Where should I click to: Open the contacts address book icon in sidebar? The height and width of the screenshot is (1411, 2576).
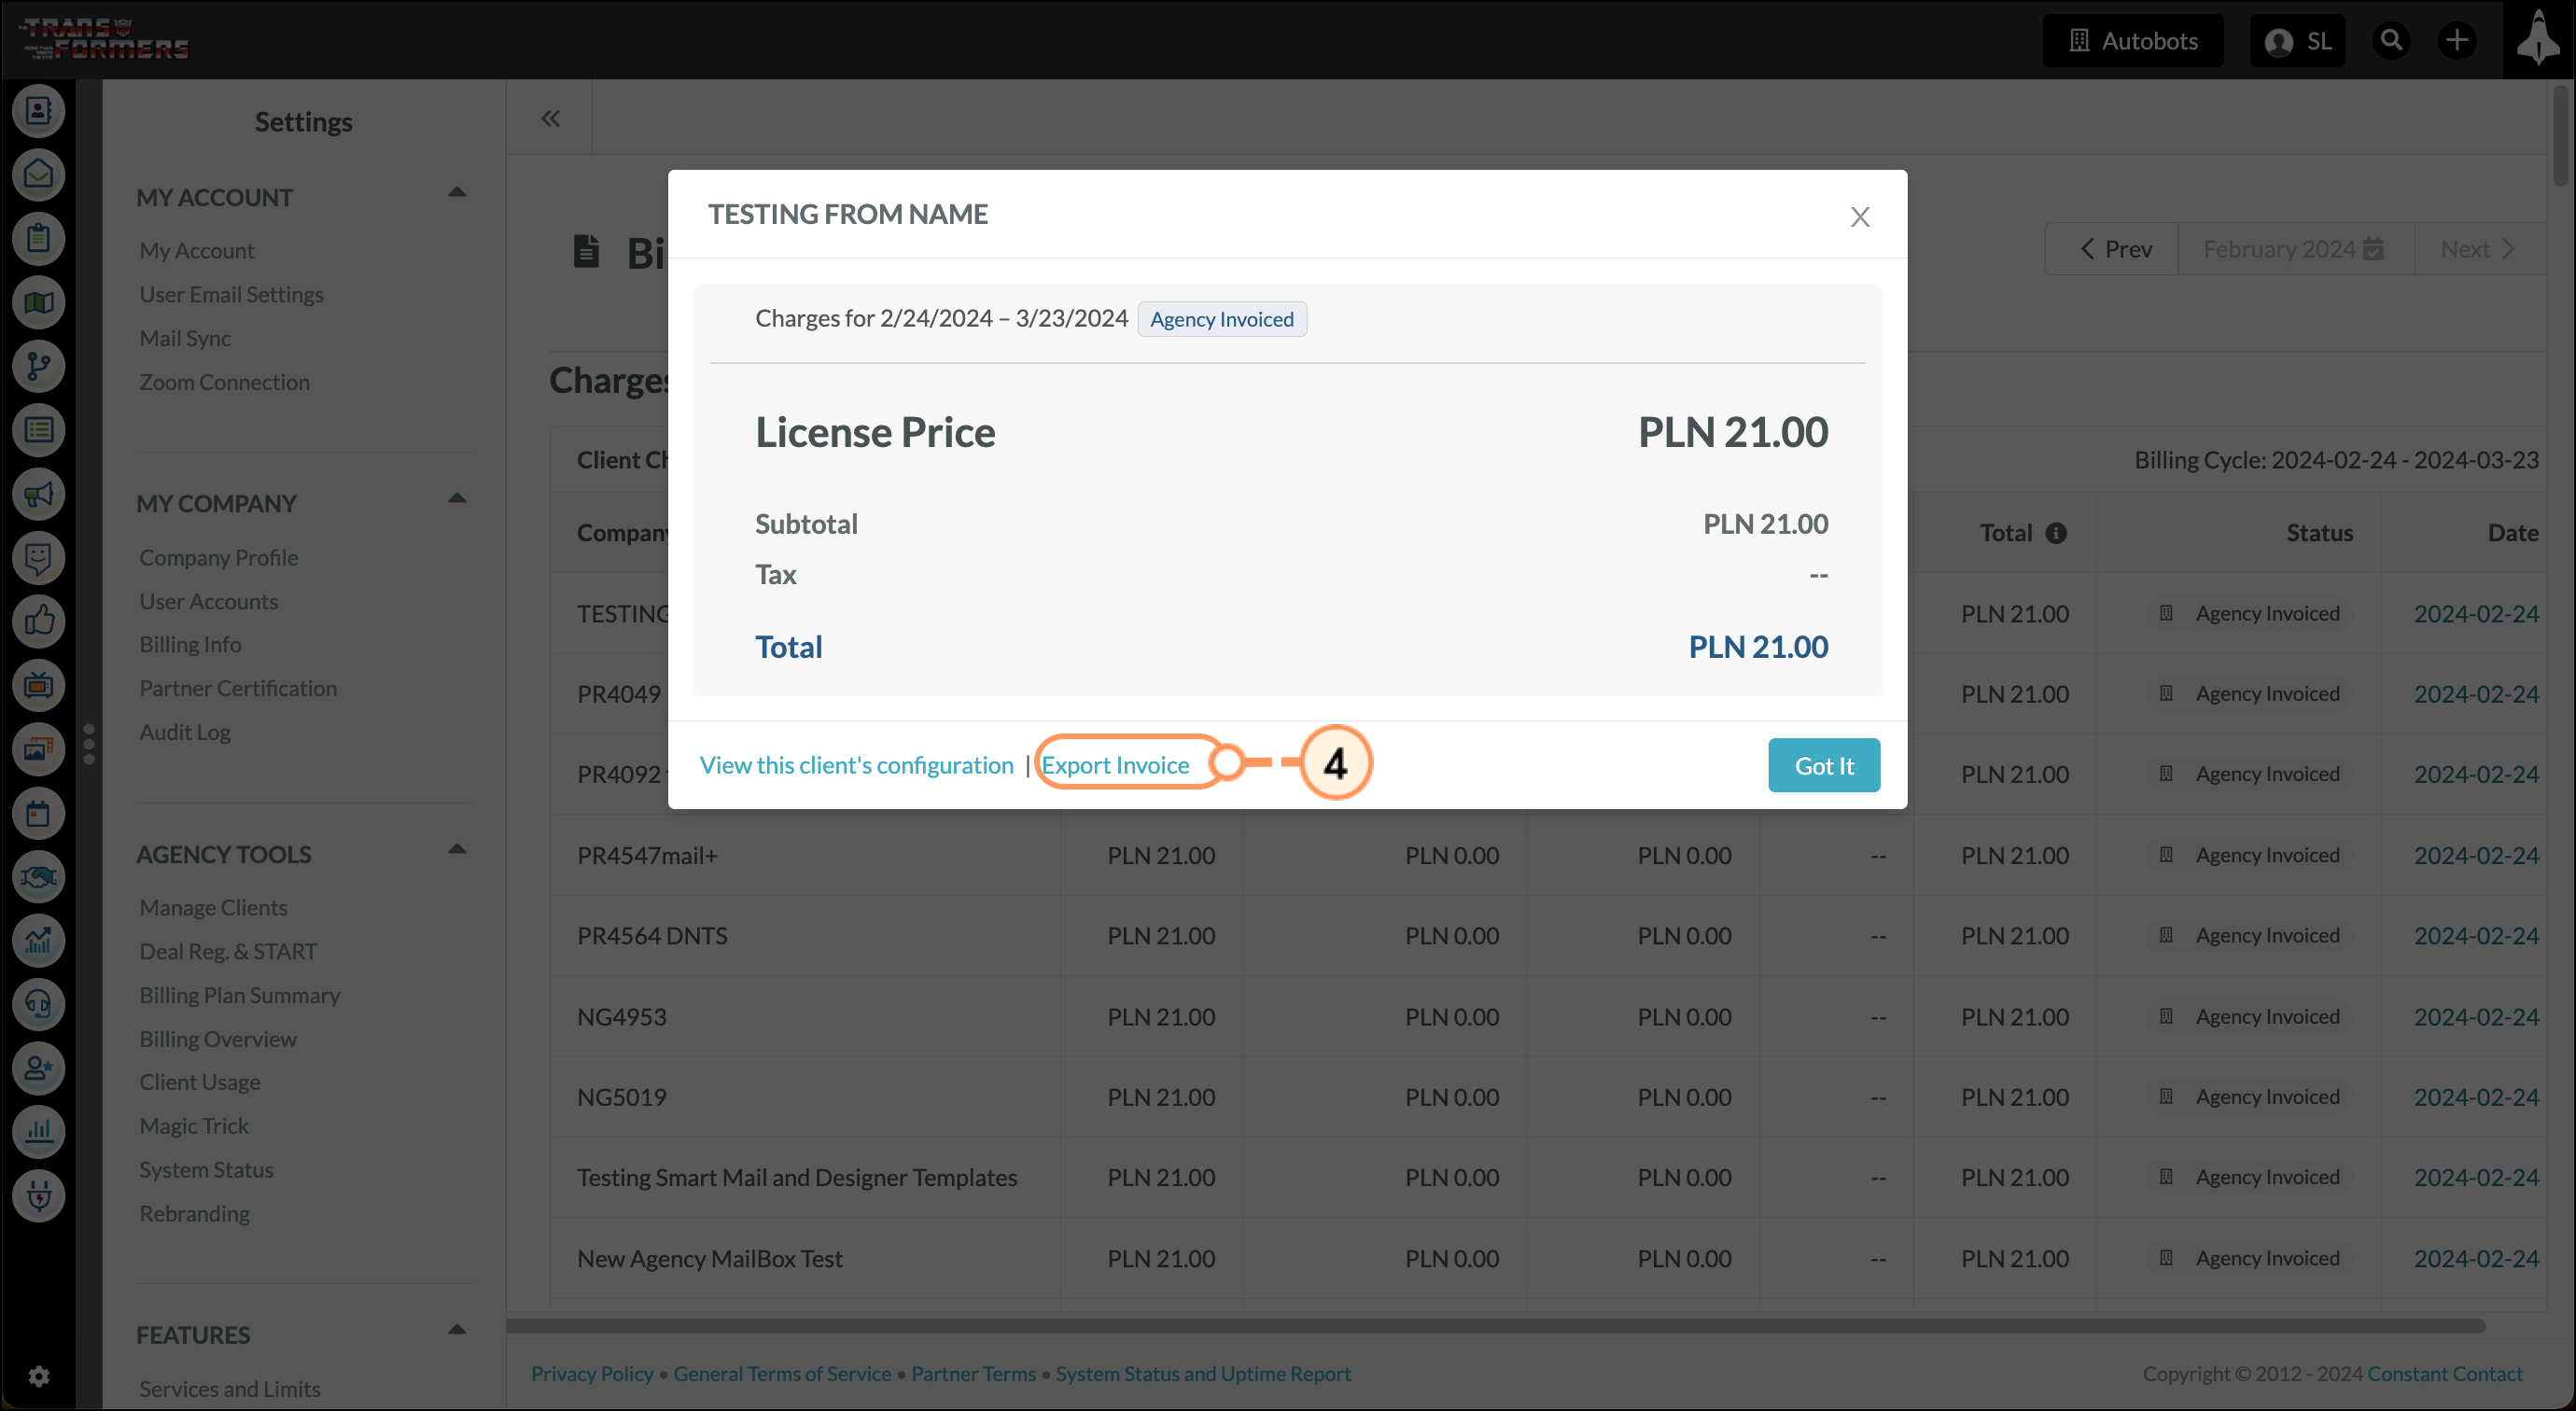[38, 111]
